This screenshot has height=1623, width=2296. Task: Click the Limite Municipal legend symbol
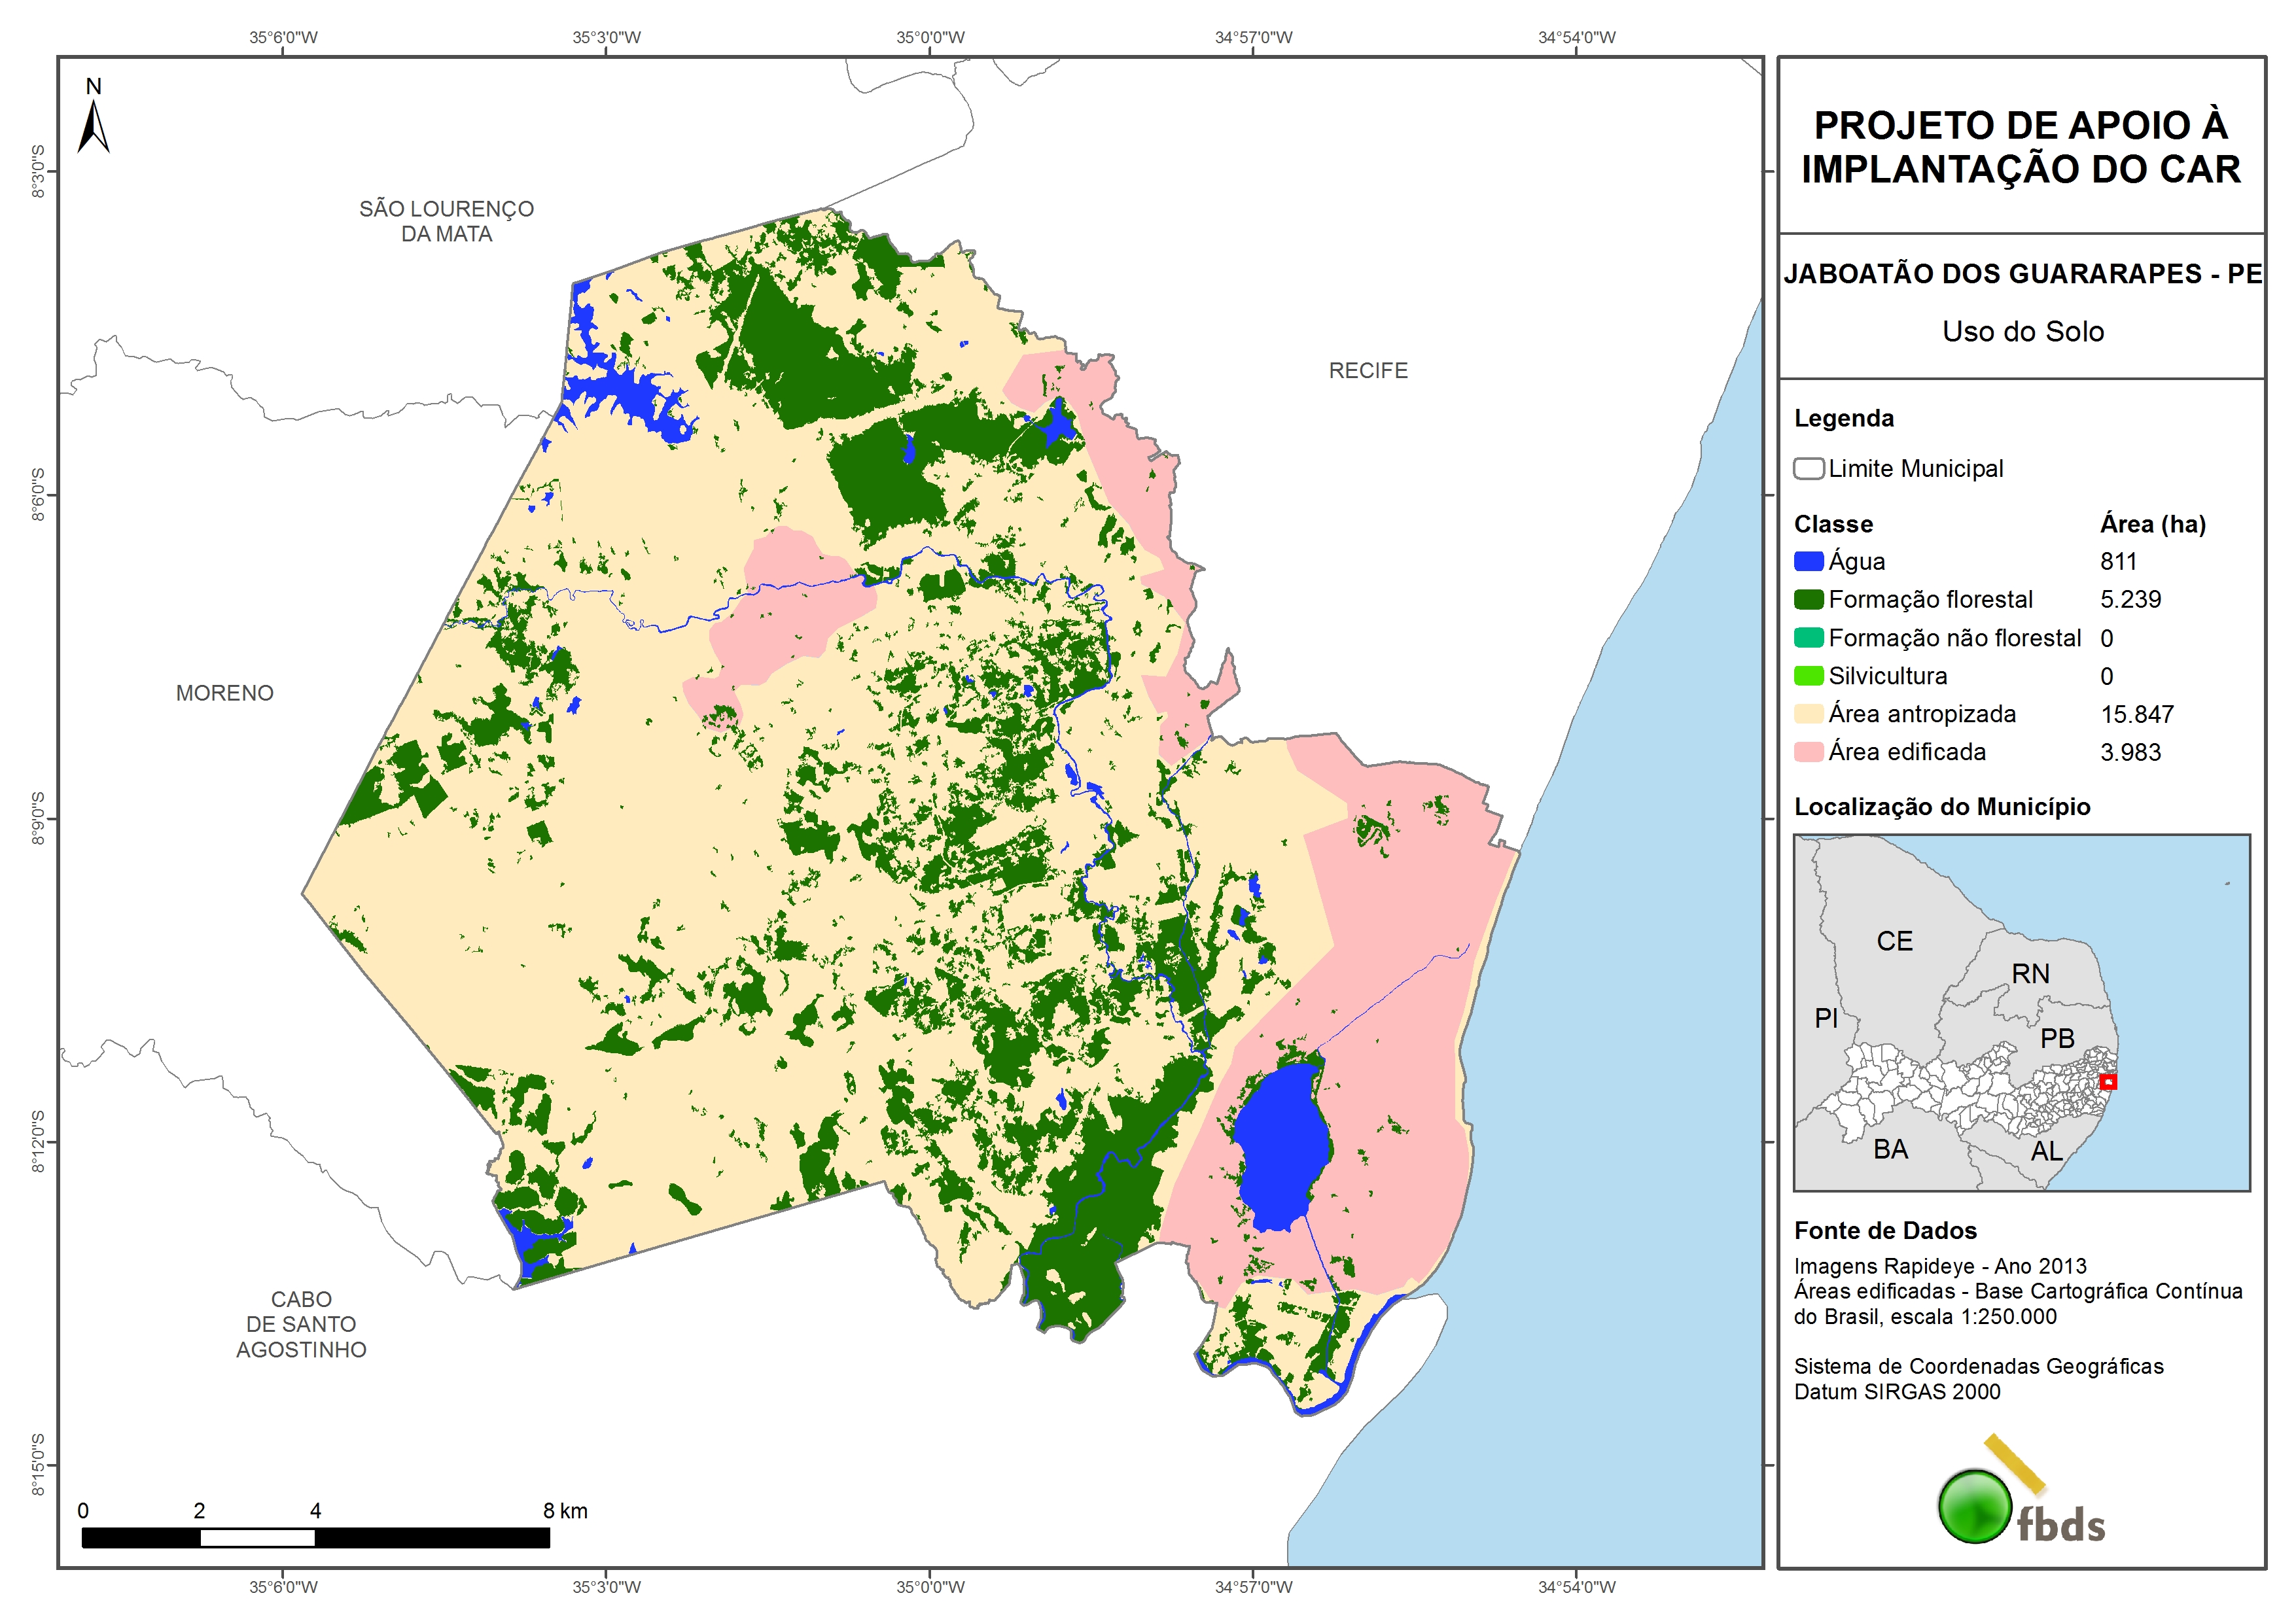point(1808,469)
